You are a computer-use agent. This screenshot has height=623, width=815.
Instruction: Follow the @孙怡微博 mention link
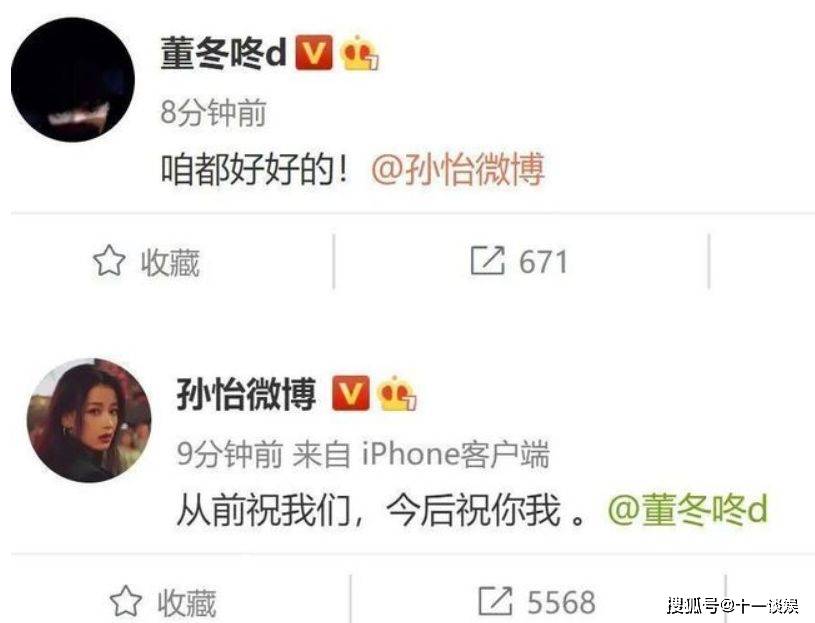click(x=458, y=169)
